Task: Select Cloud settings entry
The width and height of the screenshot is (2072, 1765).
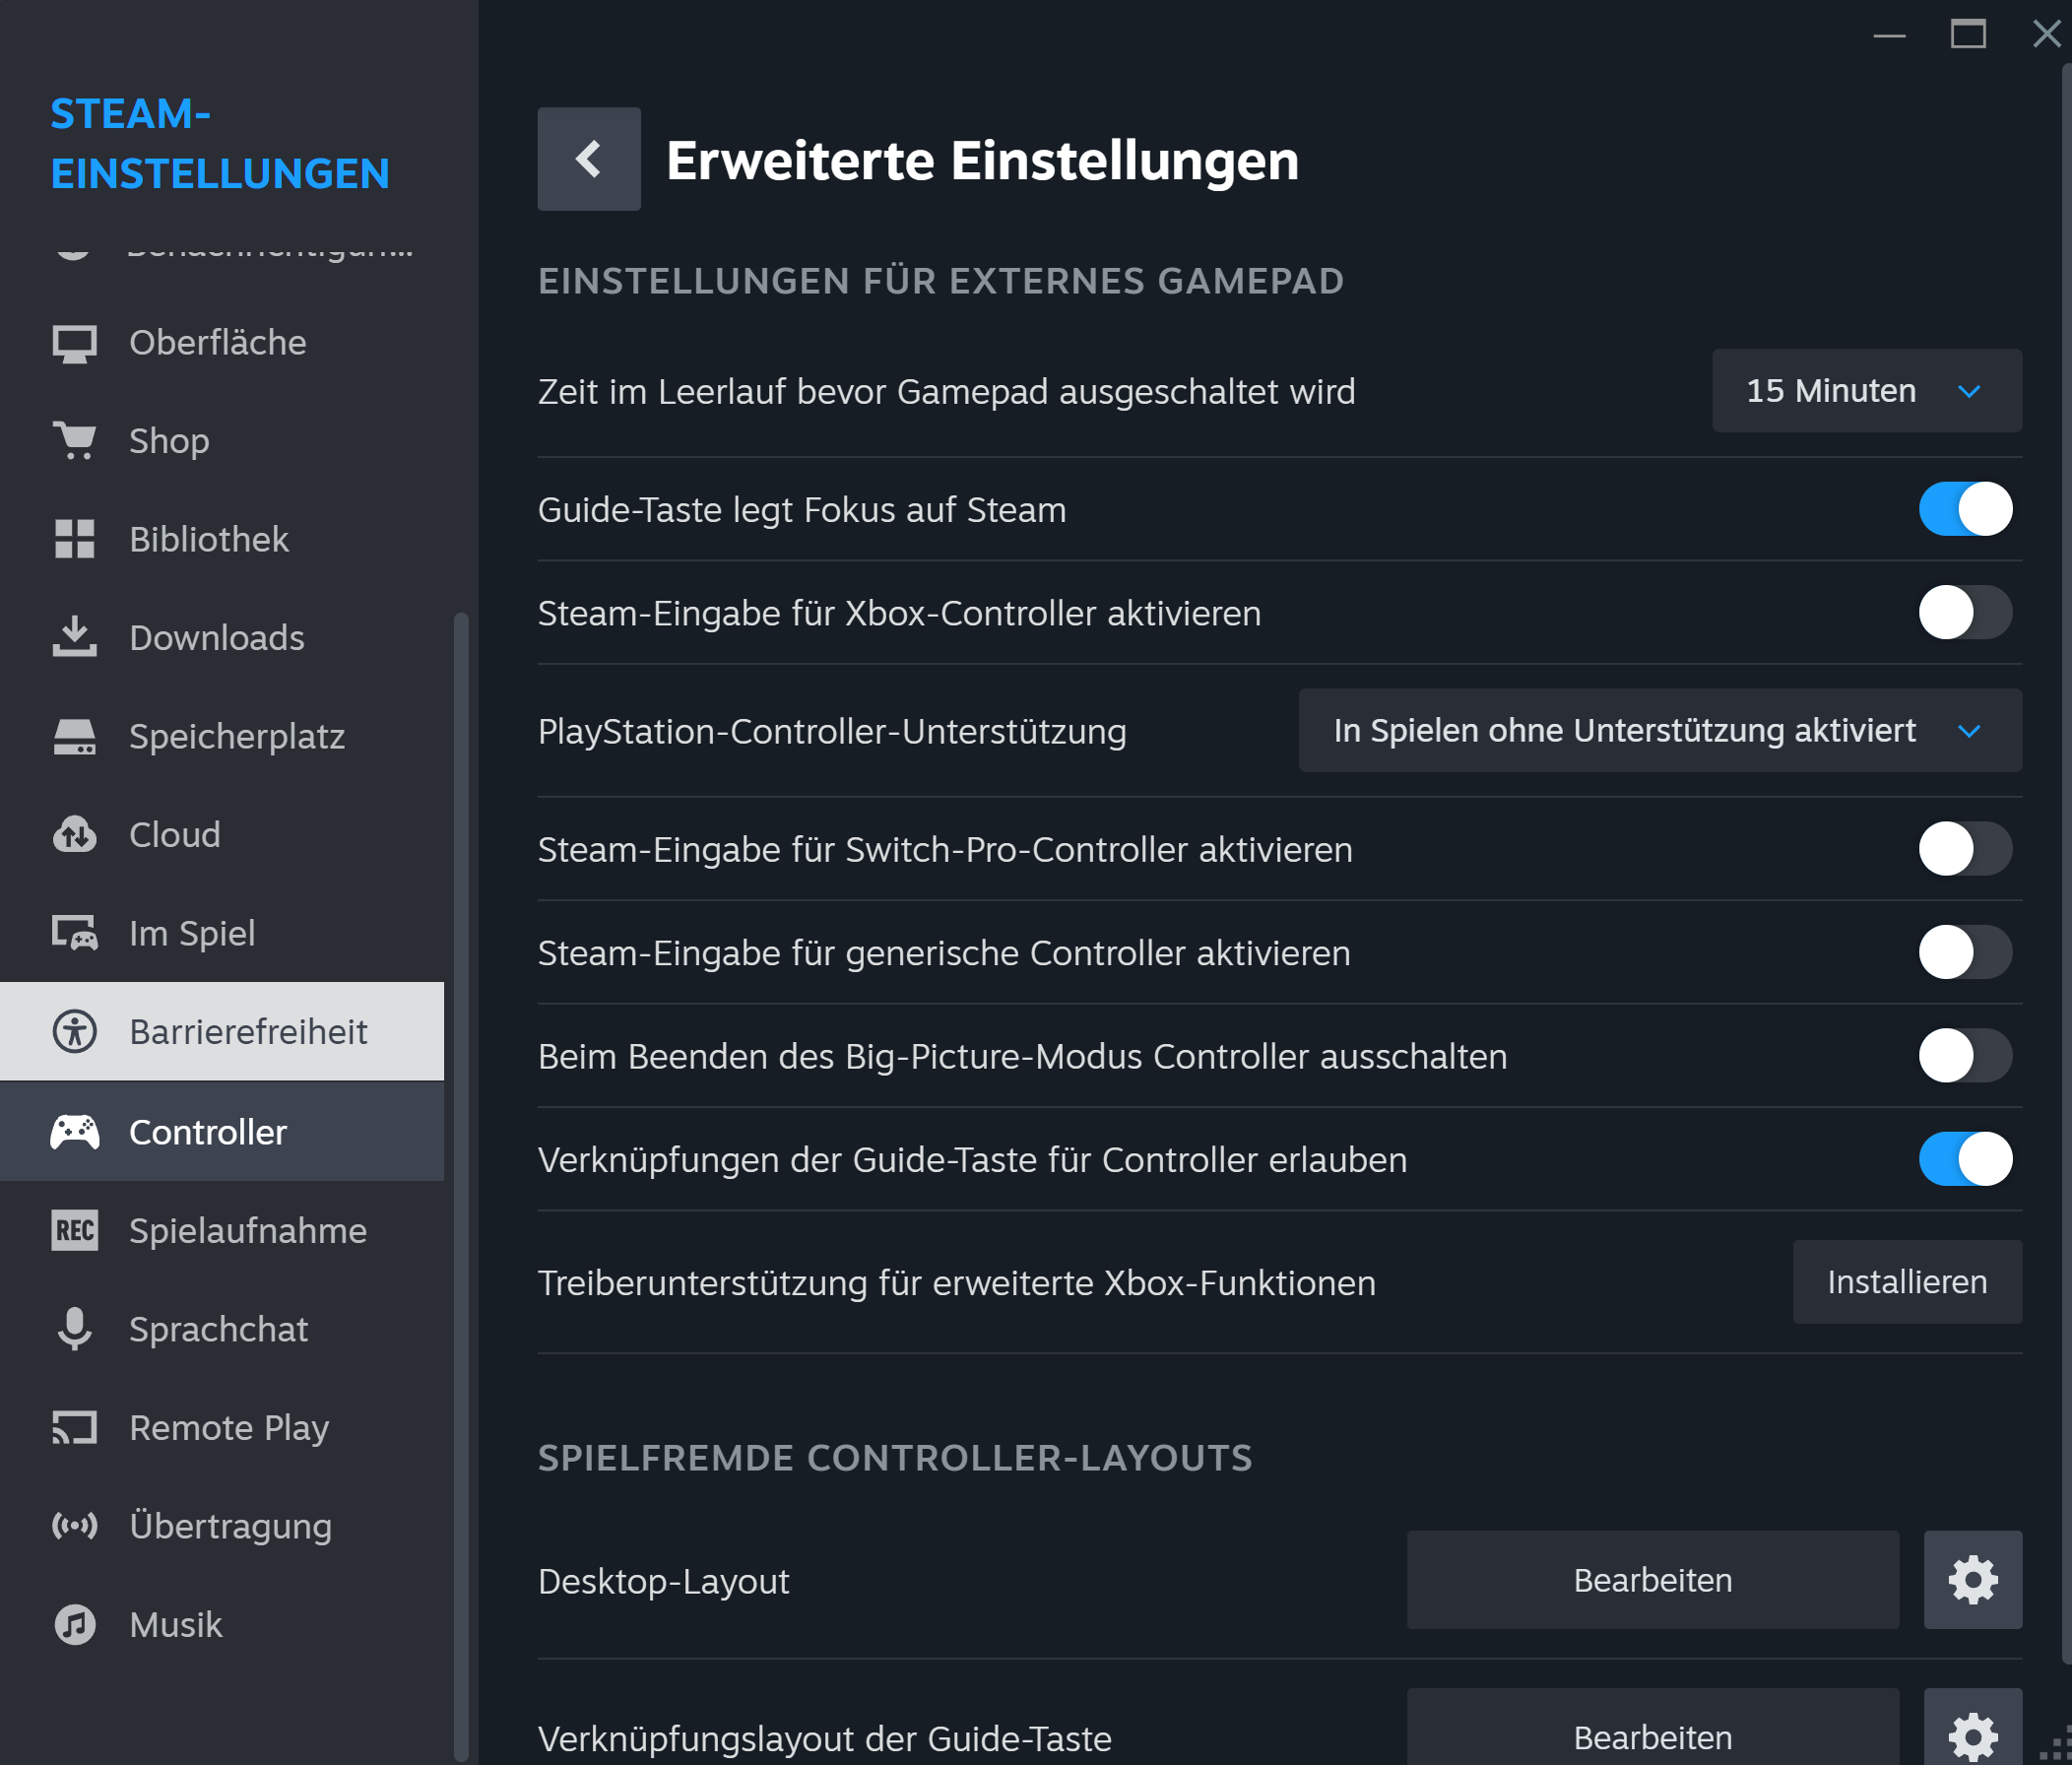Action: [x=222, y=834]
